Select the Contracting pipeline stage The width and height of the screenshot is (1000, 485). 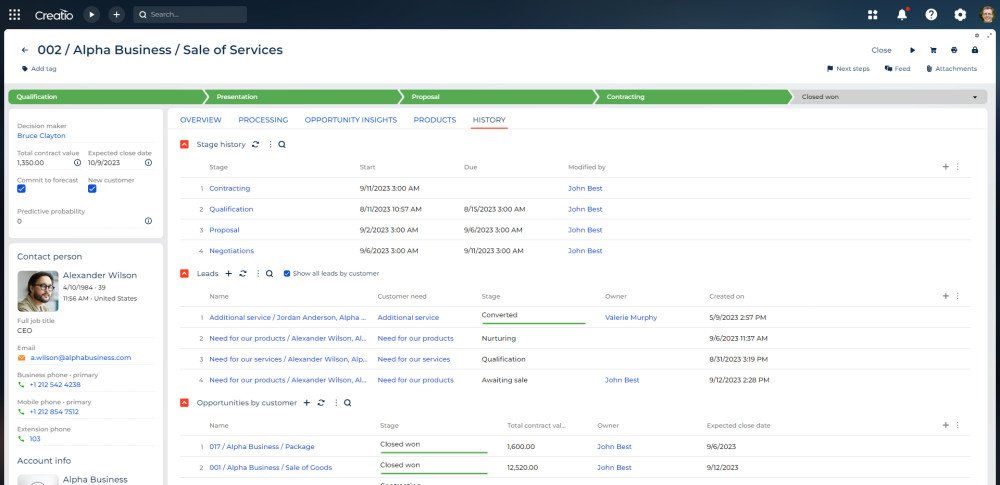[693, 97]
